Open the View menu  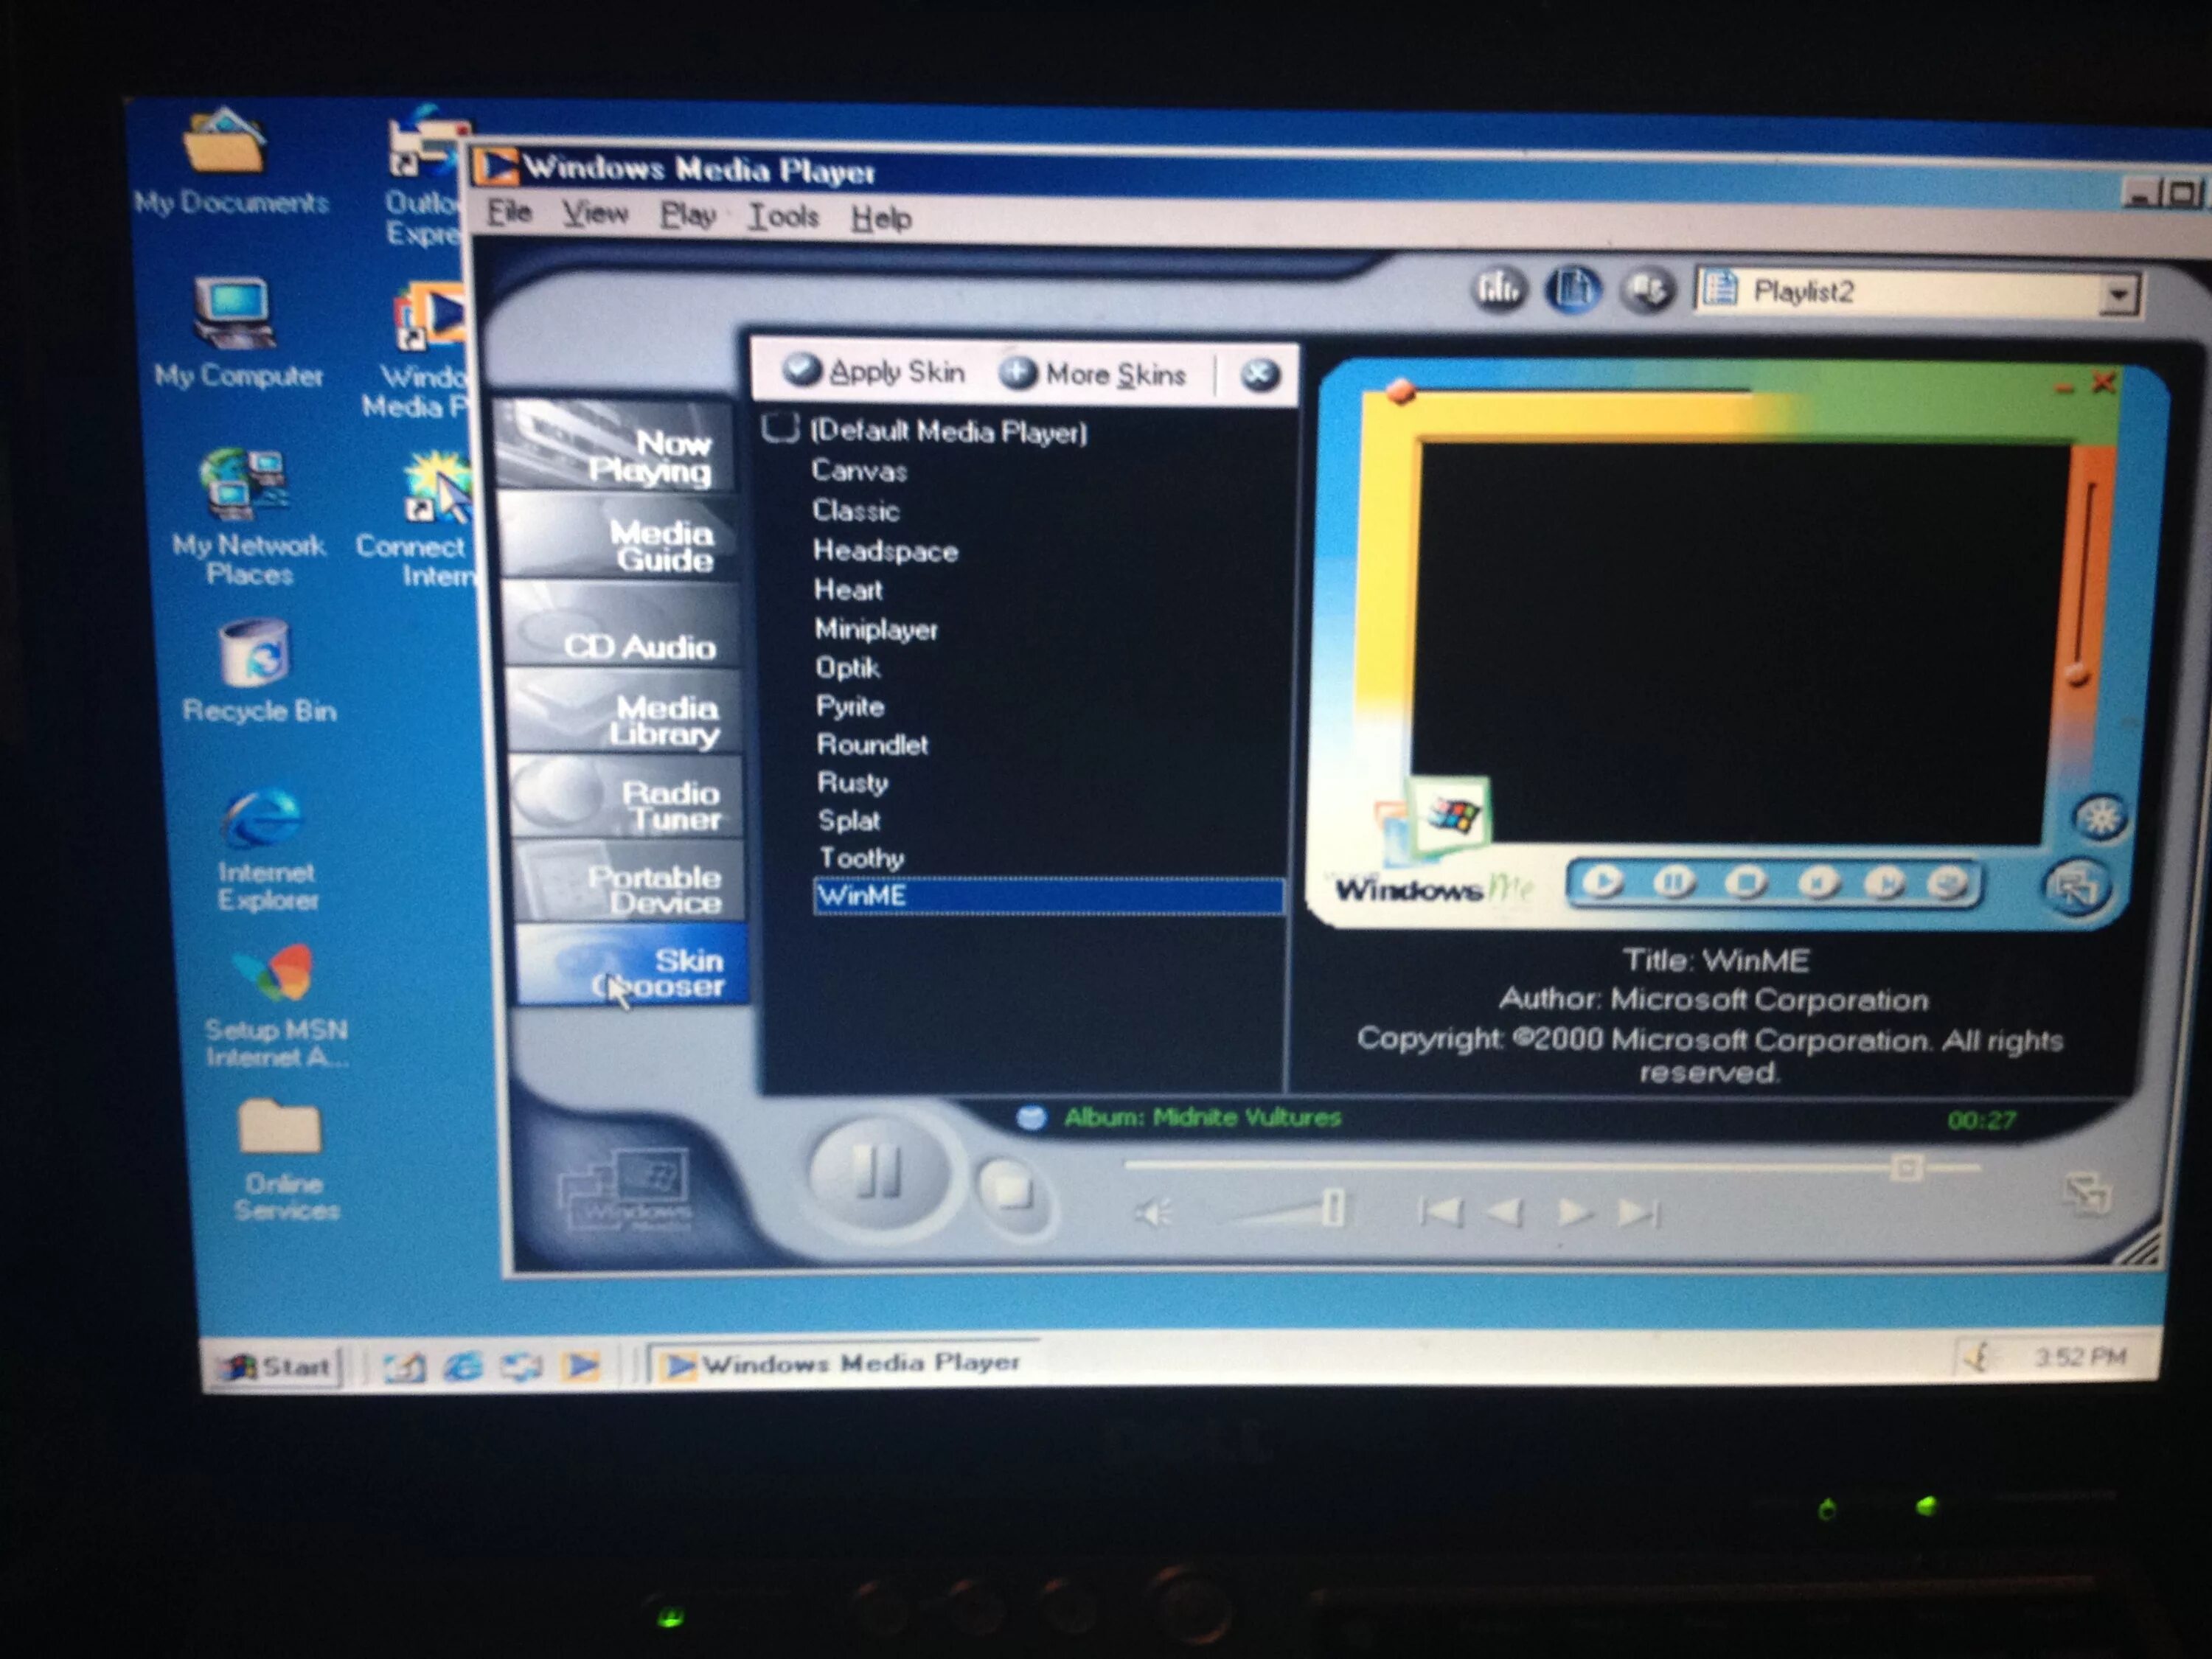(595, 213)
